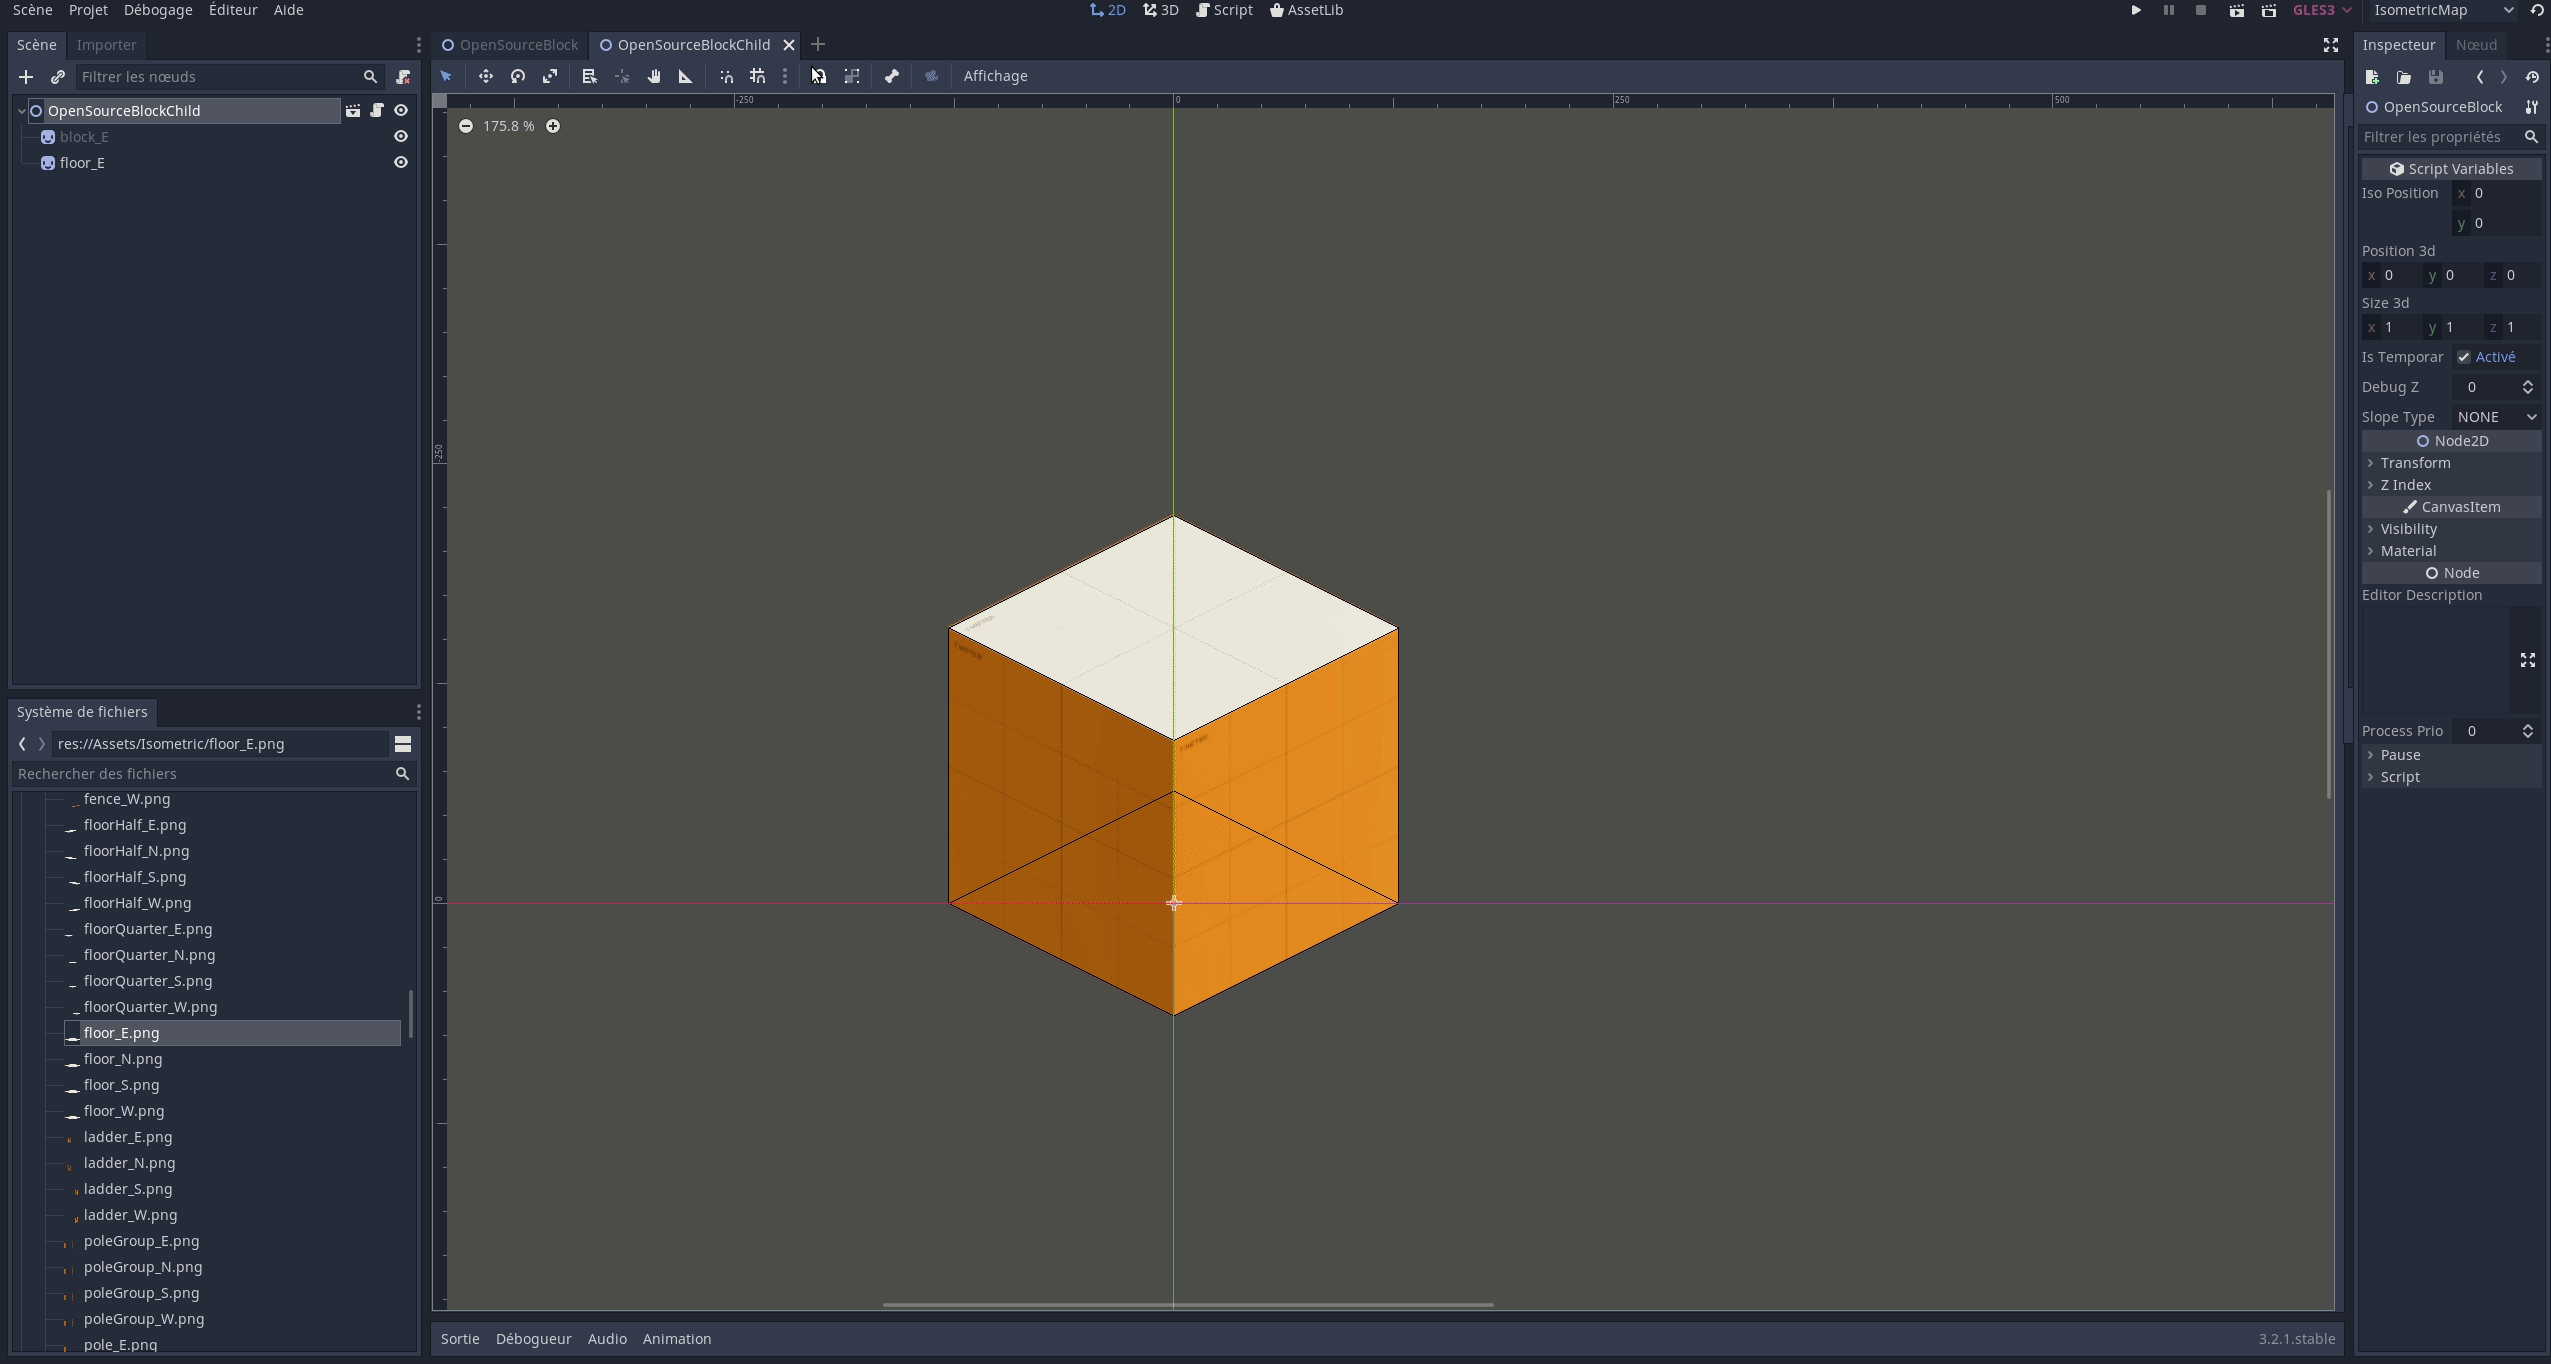Screen dimensions: 2551x1364
Task: Select the Rotate mode tool
Action: click(518, 76)
